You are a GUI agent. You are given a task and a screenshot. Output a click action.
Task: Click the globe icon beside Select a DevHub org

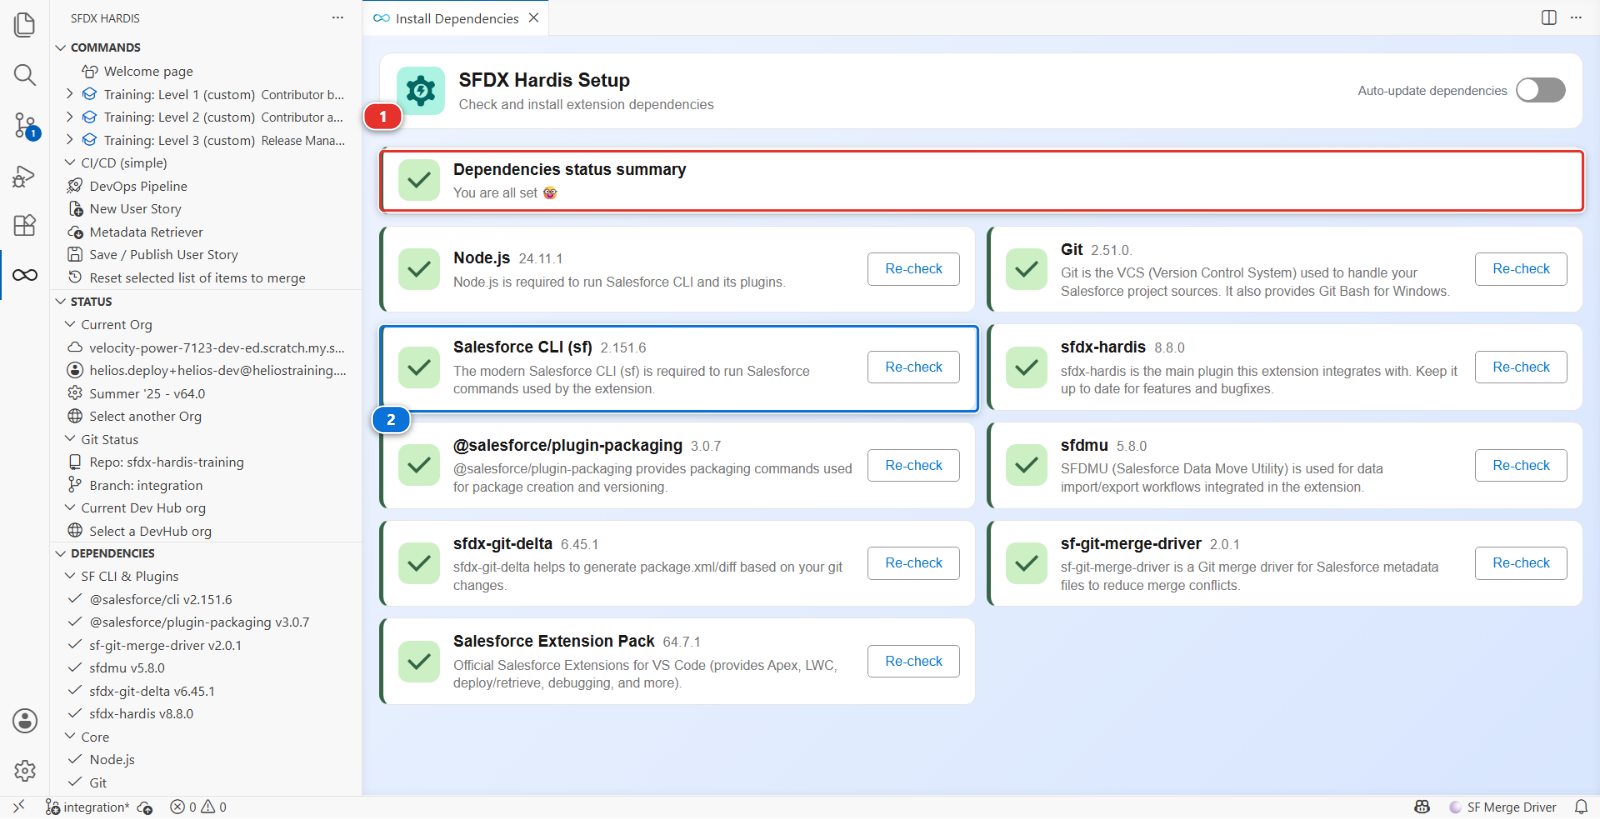point(75,531)
